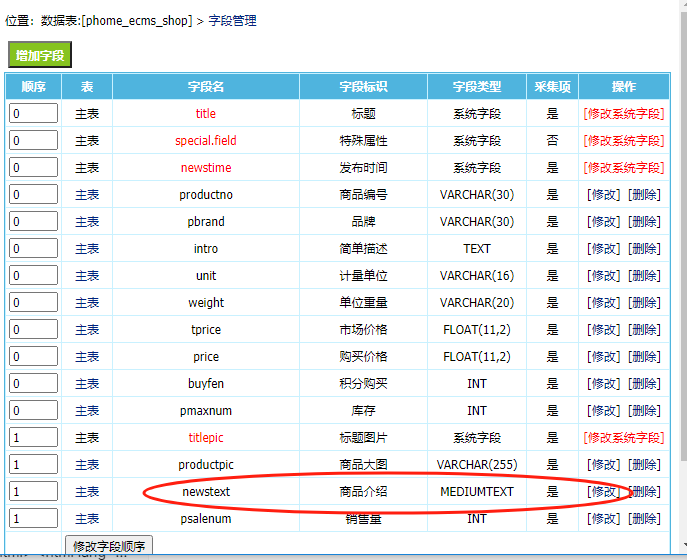Click the 增加字段 button

click(41, 55)
